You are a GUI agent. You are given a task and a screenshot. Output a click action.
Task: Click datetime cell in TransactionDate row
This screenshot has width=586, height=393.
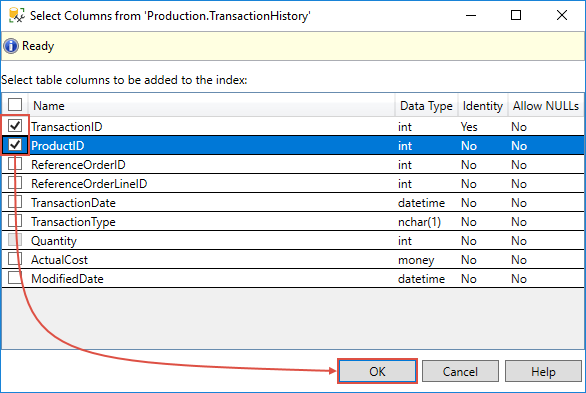(x=421, y=203)
